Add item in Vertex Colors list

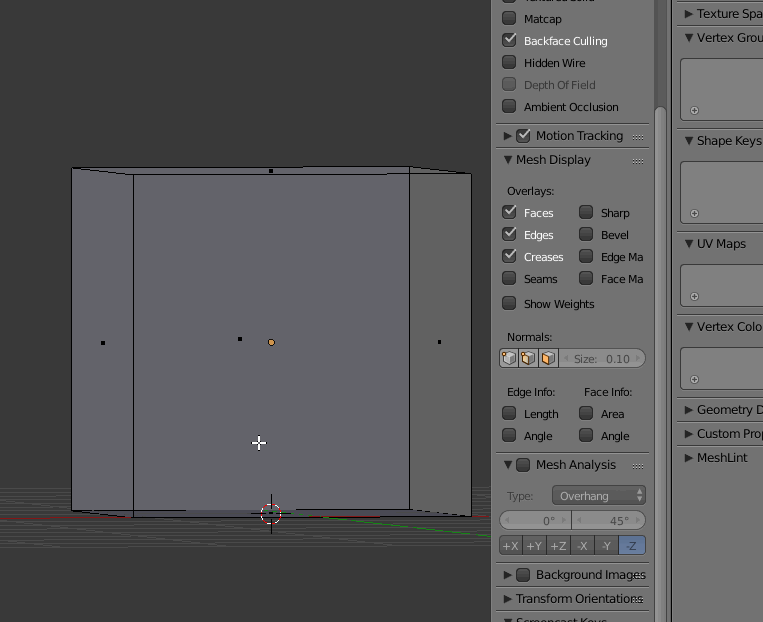[x=694, y=379]
